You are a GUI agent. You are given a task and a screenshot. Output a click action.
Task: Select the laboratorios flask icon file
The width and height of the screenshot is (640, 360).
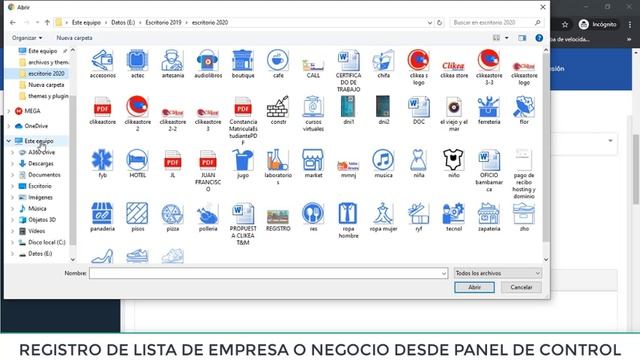pos(278,167)
